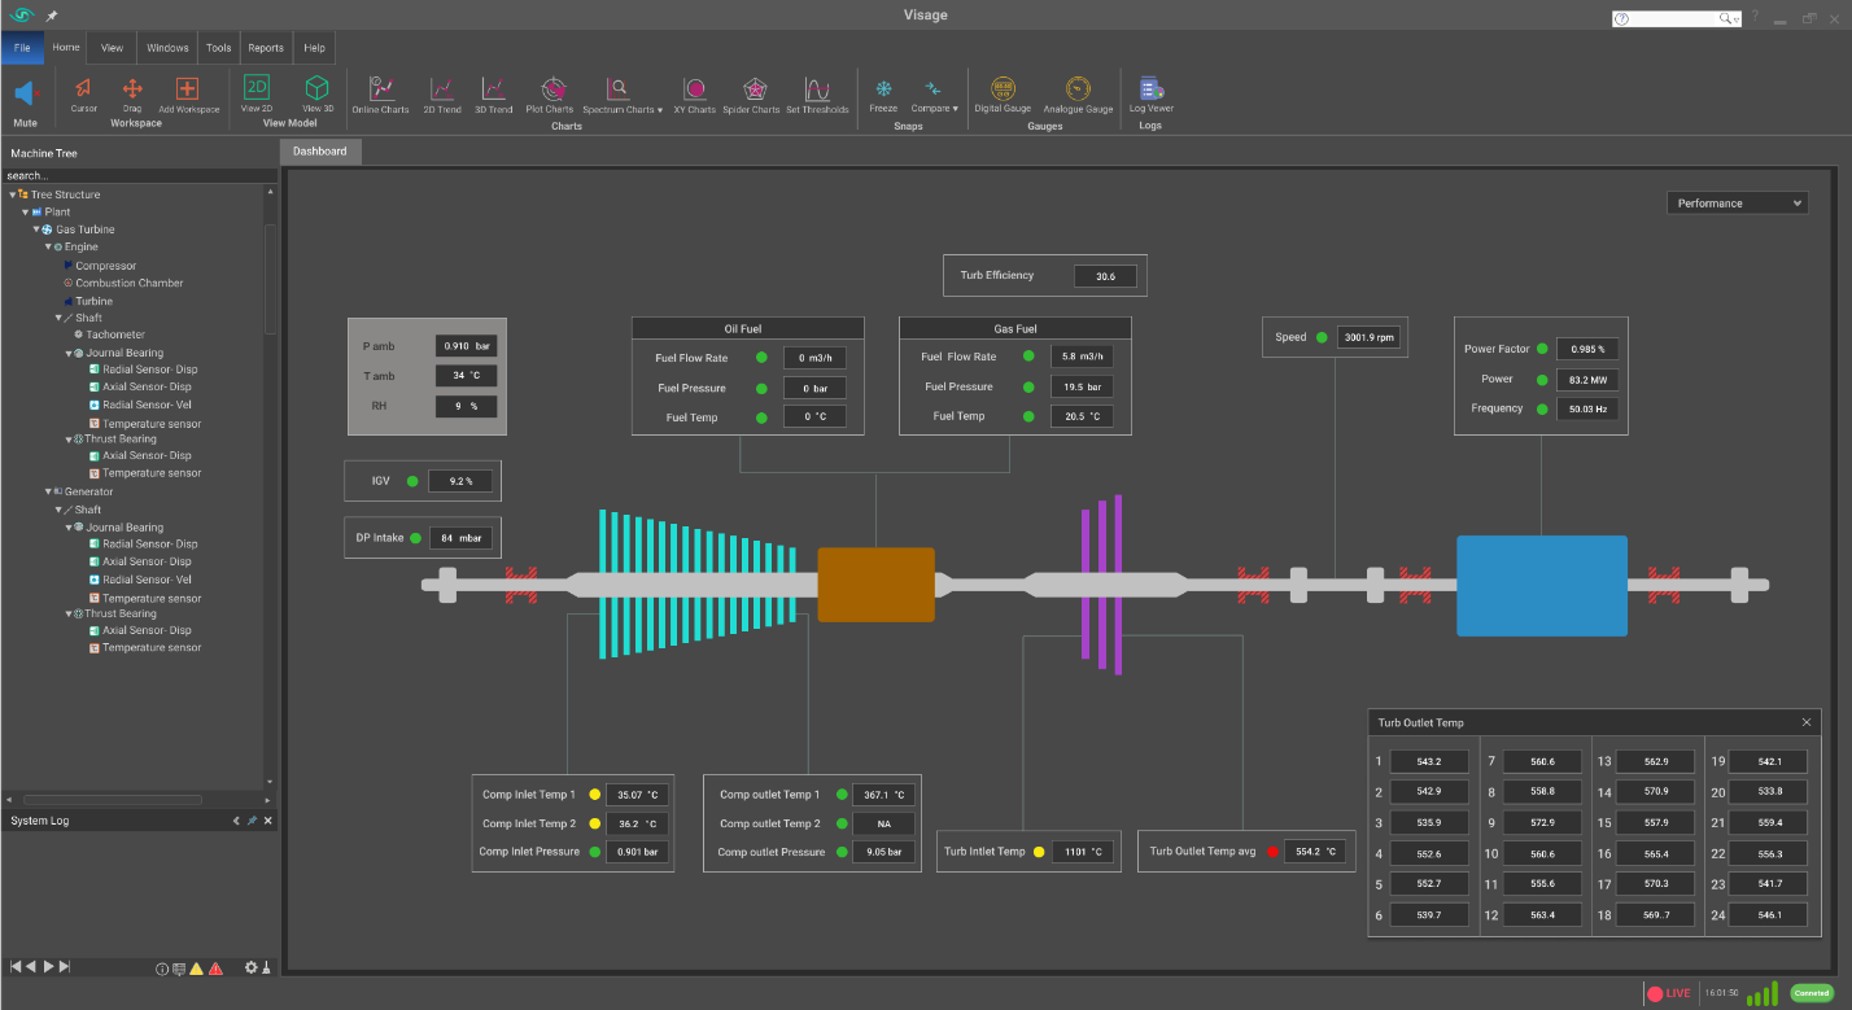Close the System Log panel

click(268, 820)
